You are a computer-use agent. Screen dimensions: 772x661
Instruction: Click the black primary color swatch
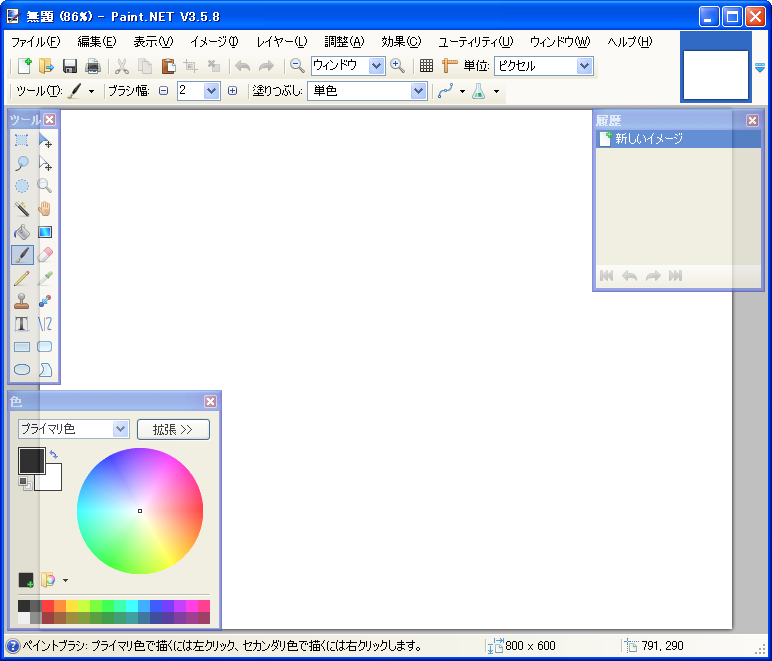pyautogui.click(x=32, y=461)
